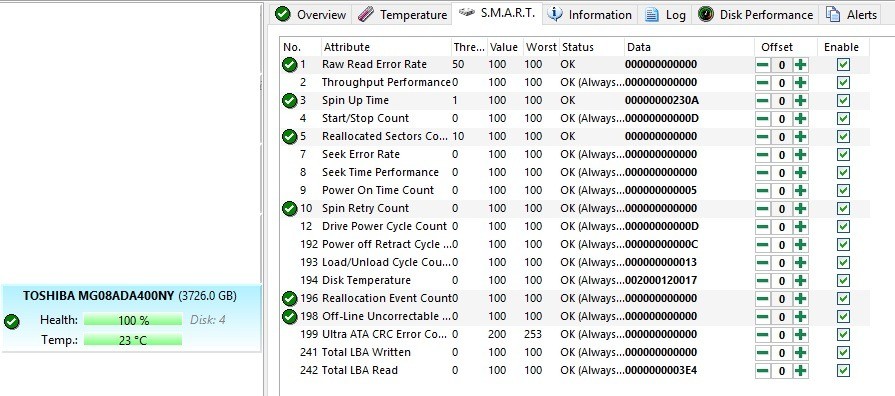Open the Disk Performance tab

pyautogui.click(x=756, y=15)
